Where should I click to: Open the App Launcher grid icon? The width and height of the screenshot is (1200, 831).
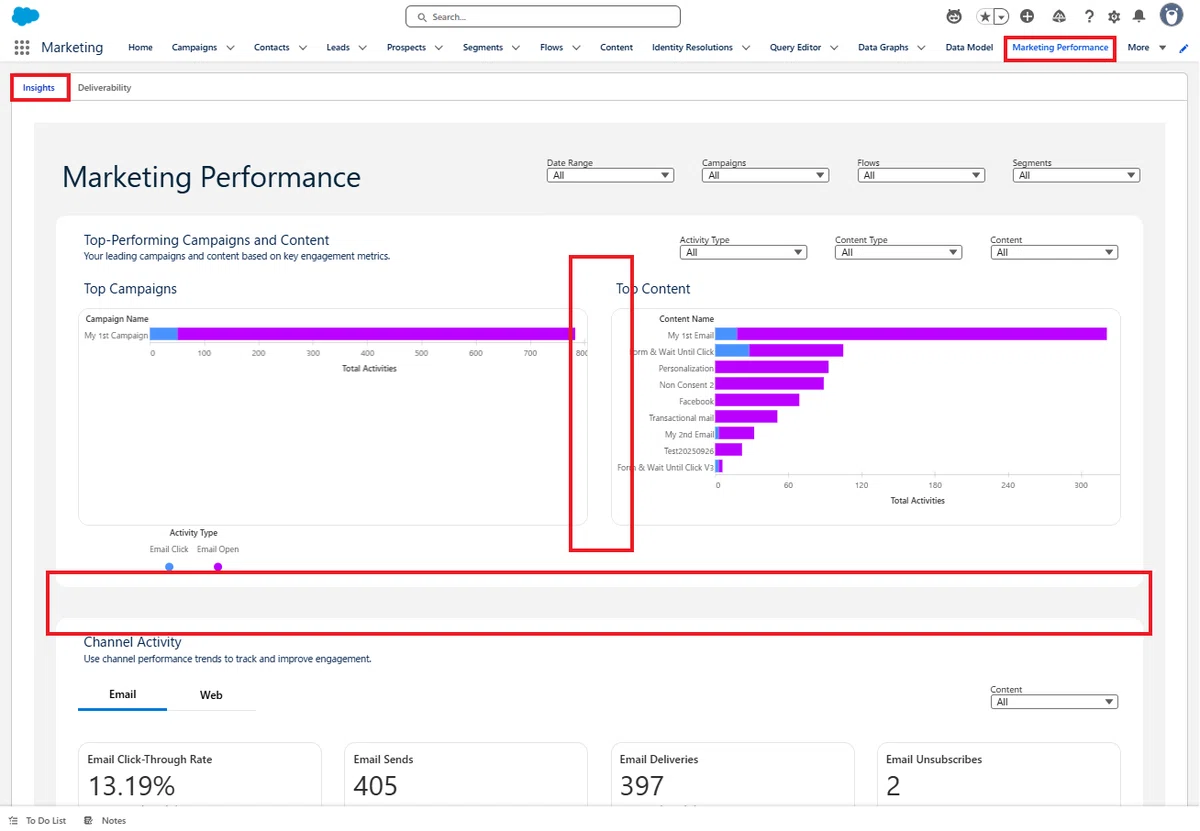(x=22, y=47)
